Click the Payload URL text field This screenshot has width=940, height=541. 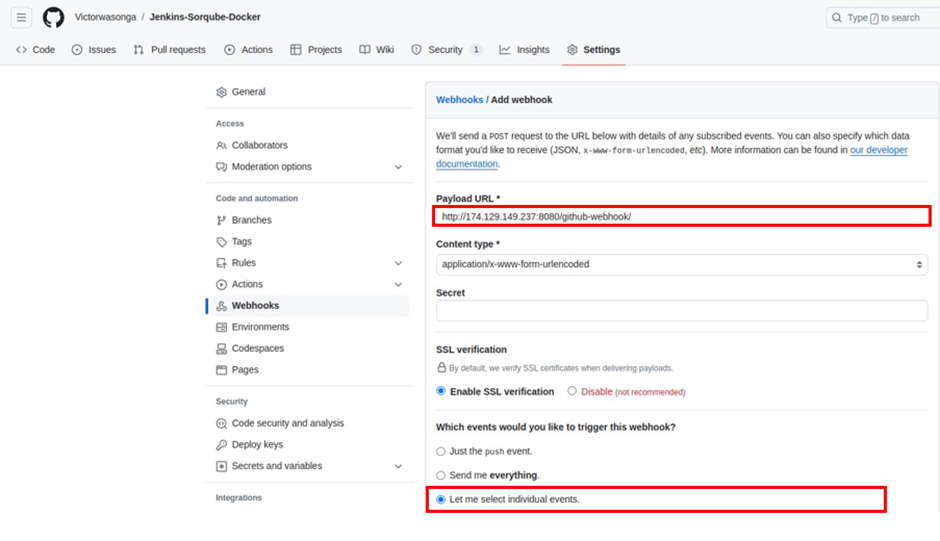click(682, 217)
